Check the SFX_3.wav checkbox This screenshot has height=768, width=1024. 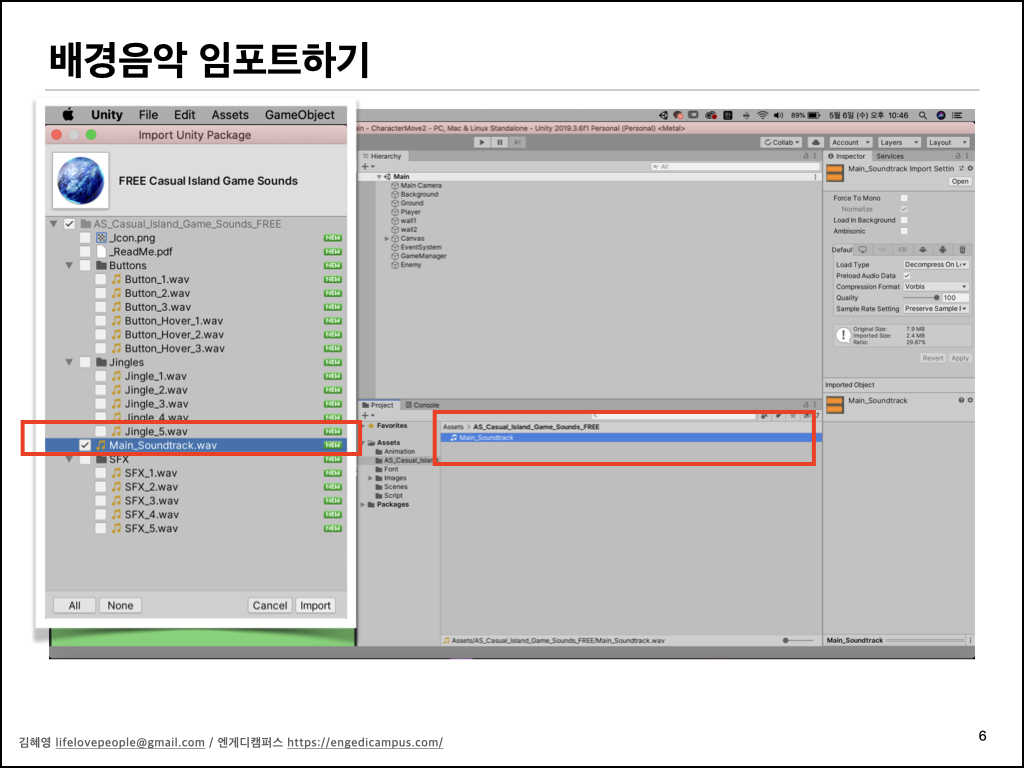pyautogui.click(x=101, y=500)
